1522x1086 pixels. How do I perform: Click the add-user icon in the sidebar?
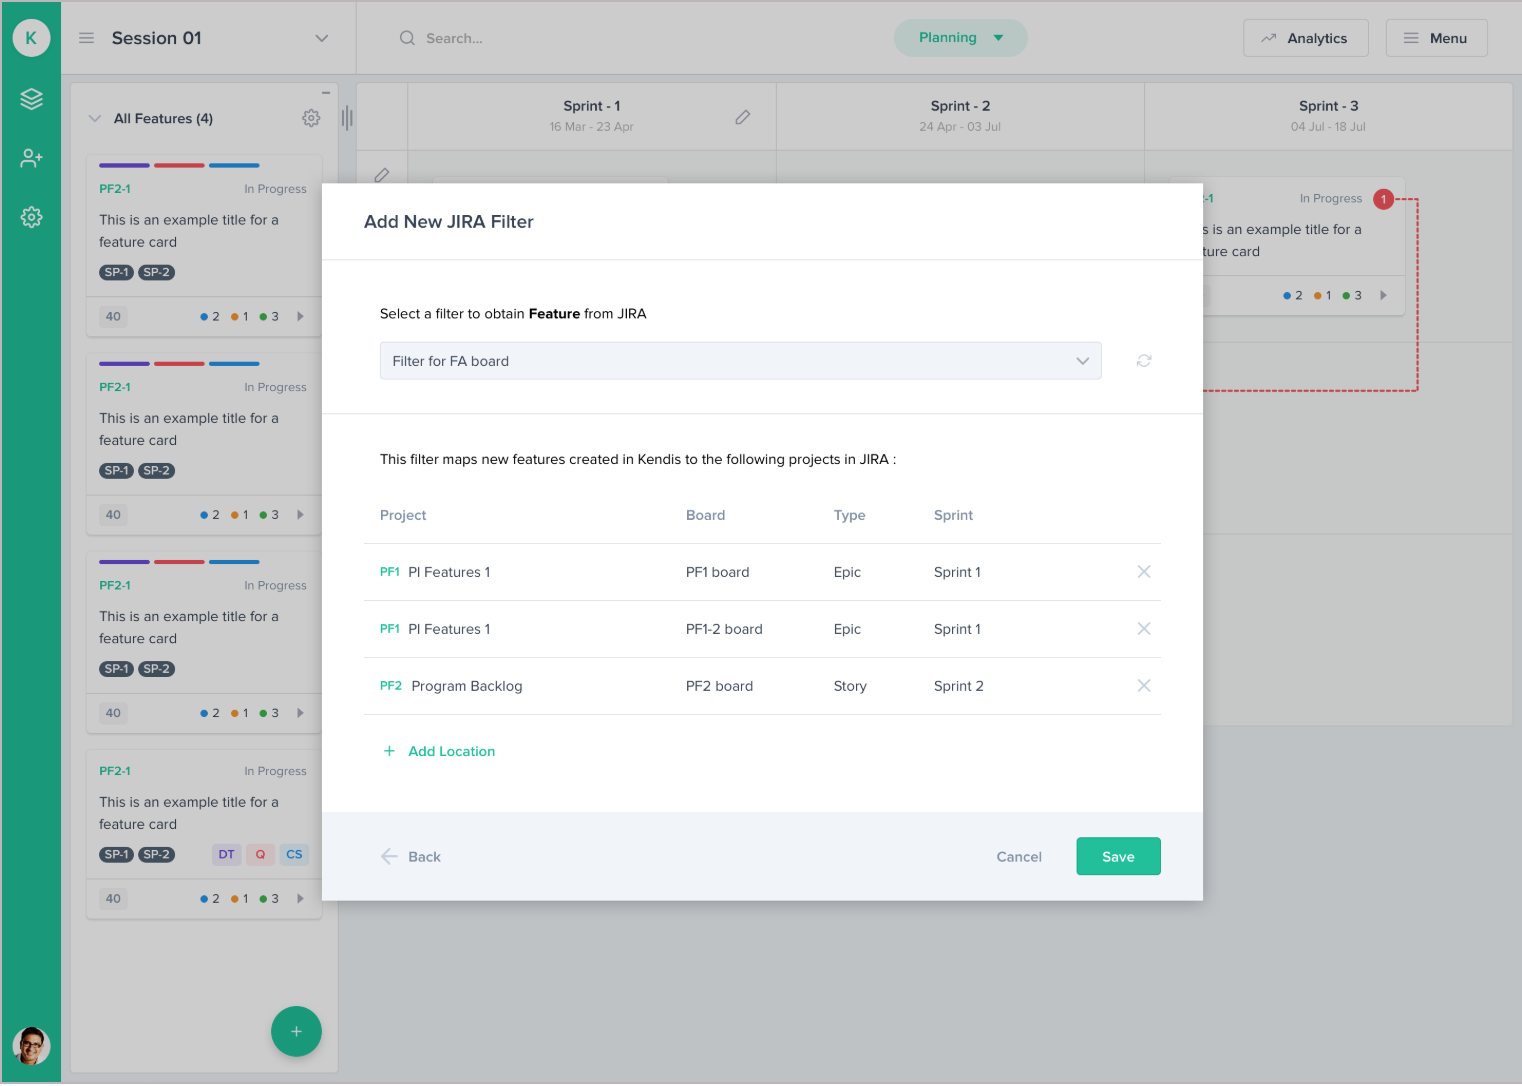coord(31,158)
